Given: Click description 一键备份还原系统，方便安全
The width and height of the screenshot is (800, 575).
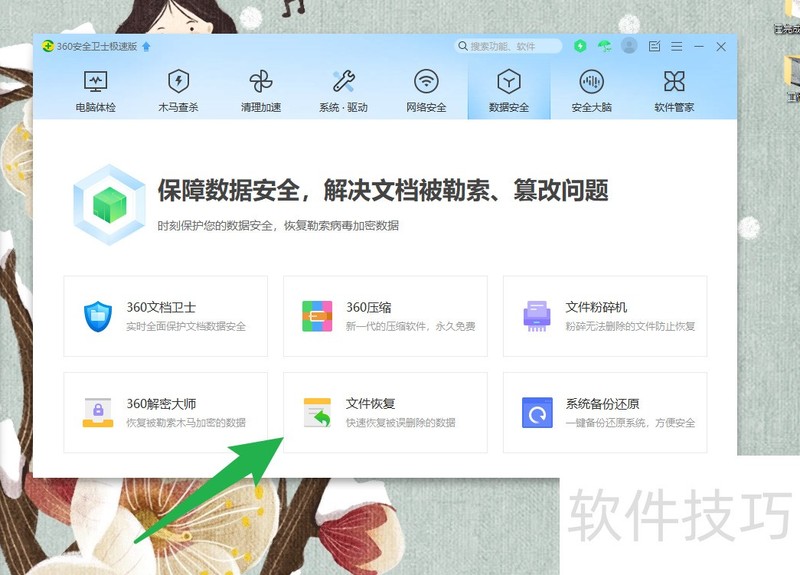Looking at the screenshot, I should coord(630,422).
